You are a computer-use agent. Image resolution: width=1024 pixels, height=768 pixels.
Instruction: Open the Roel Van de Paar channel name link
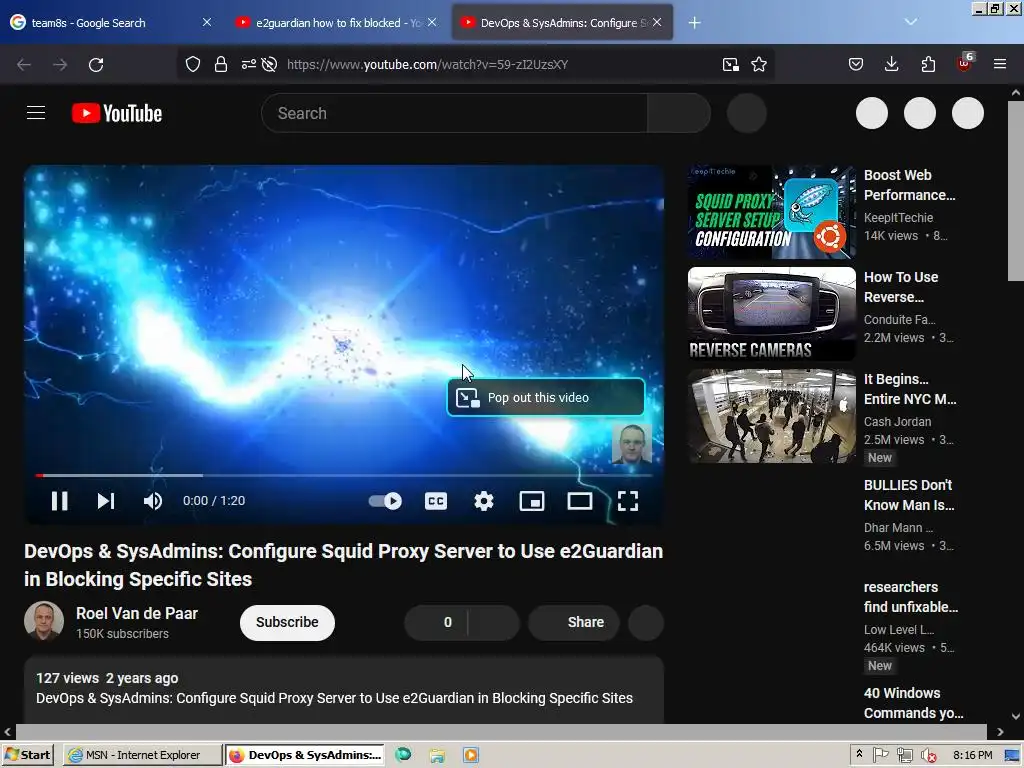point(136,614)
